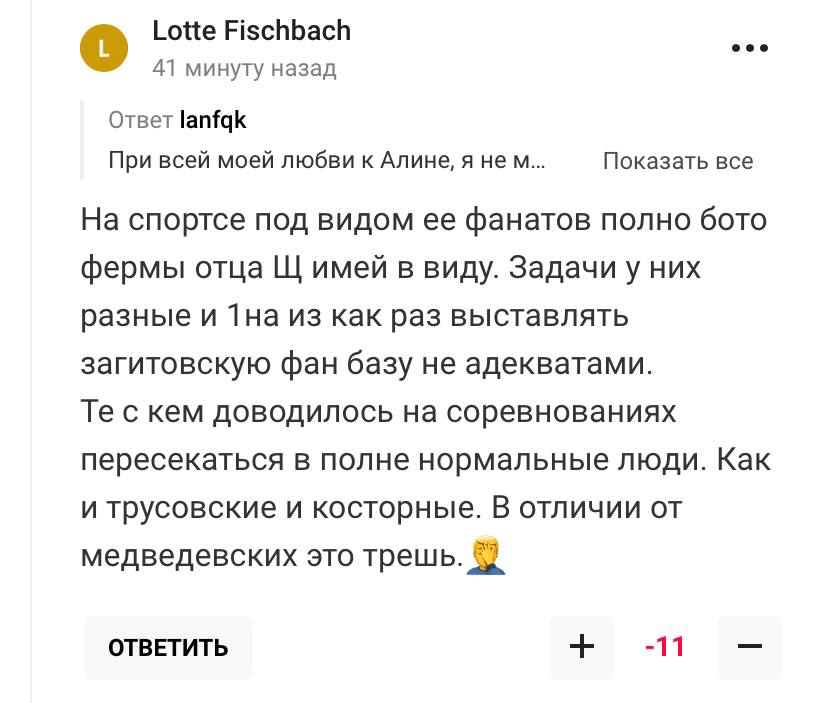Click the "Ответ" label in the quote
Image resolution: width=828 pixels, height=703 pixels.
(140, 121)
